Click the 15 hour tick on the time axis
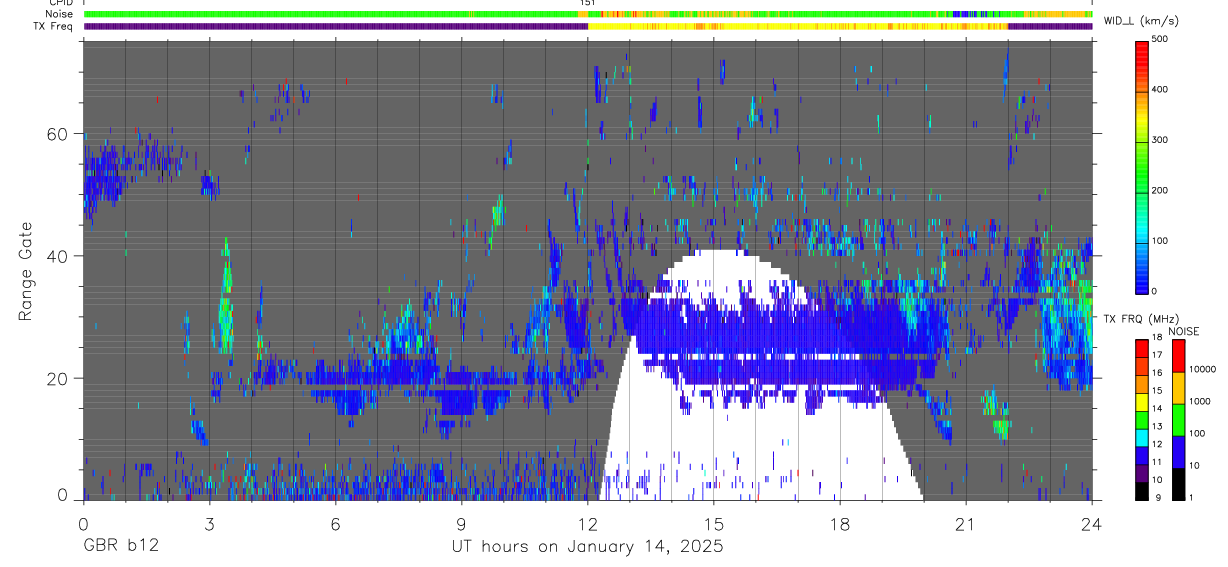This screenshot has height=567, width=1228. click(713, 523)
